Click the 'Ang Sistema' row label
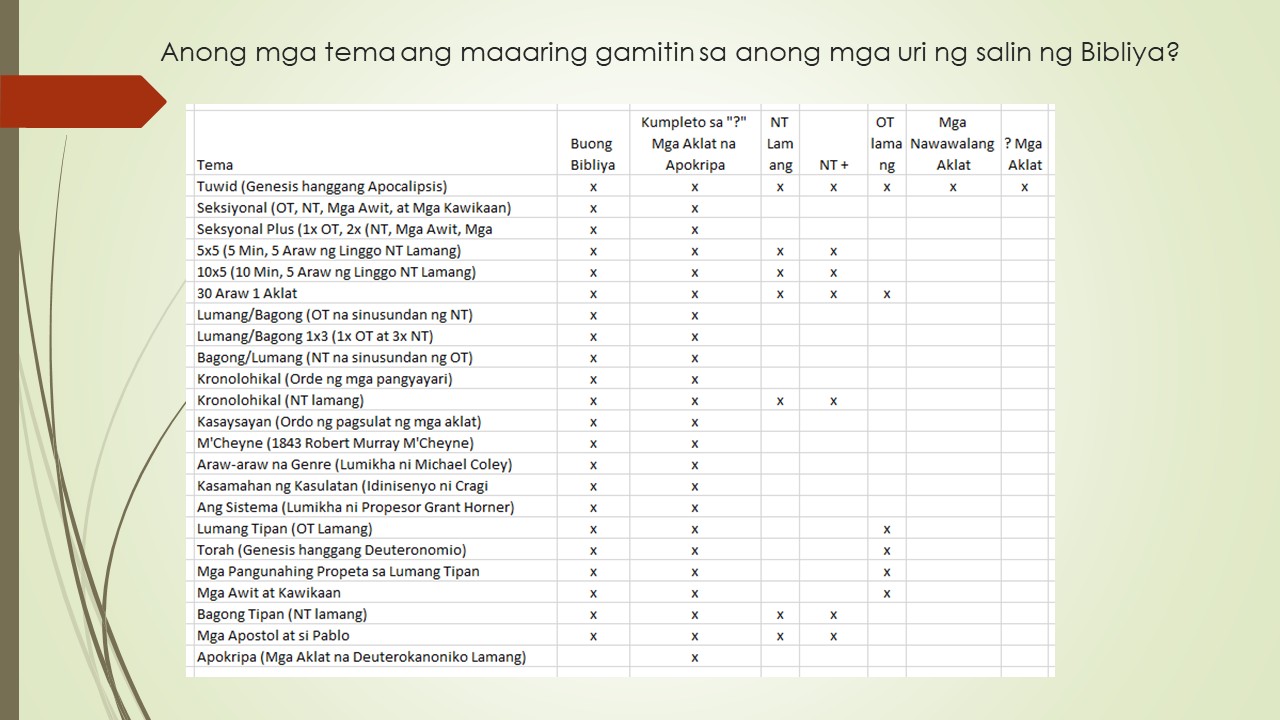 (x=355, y=507)
